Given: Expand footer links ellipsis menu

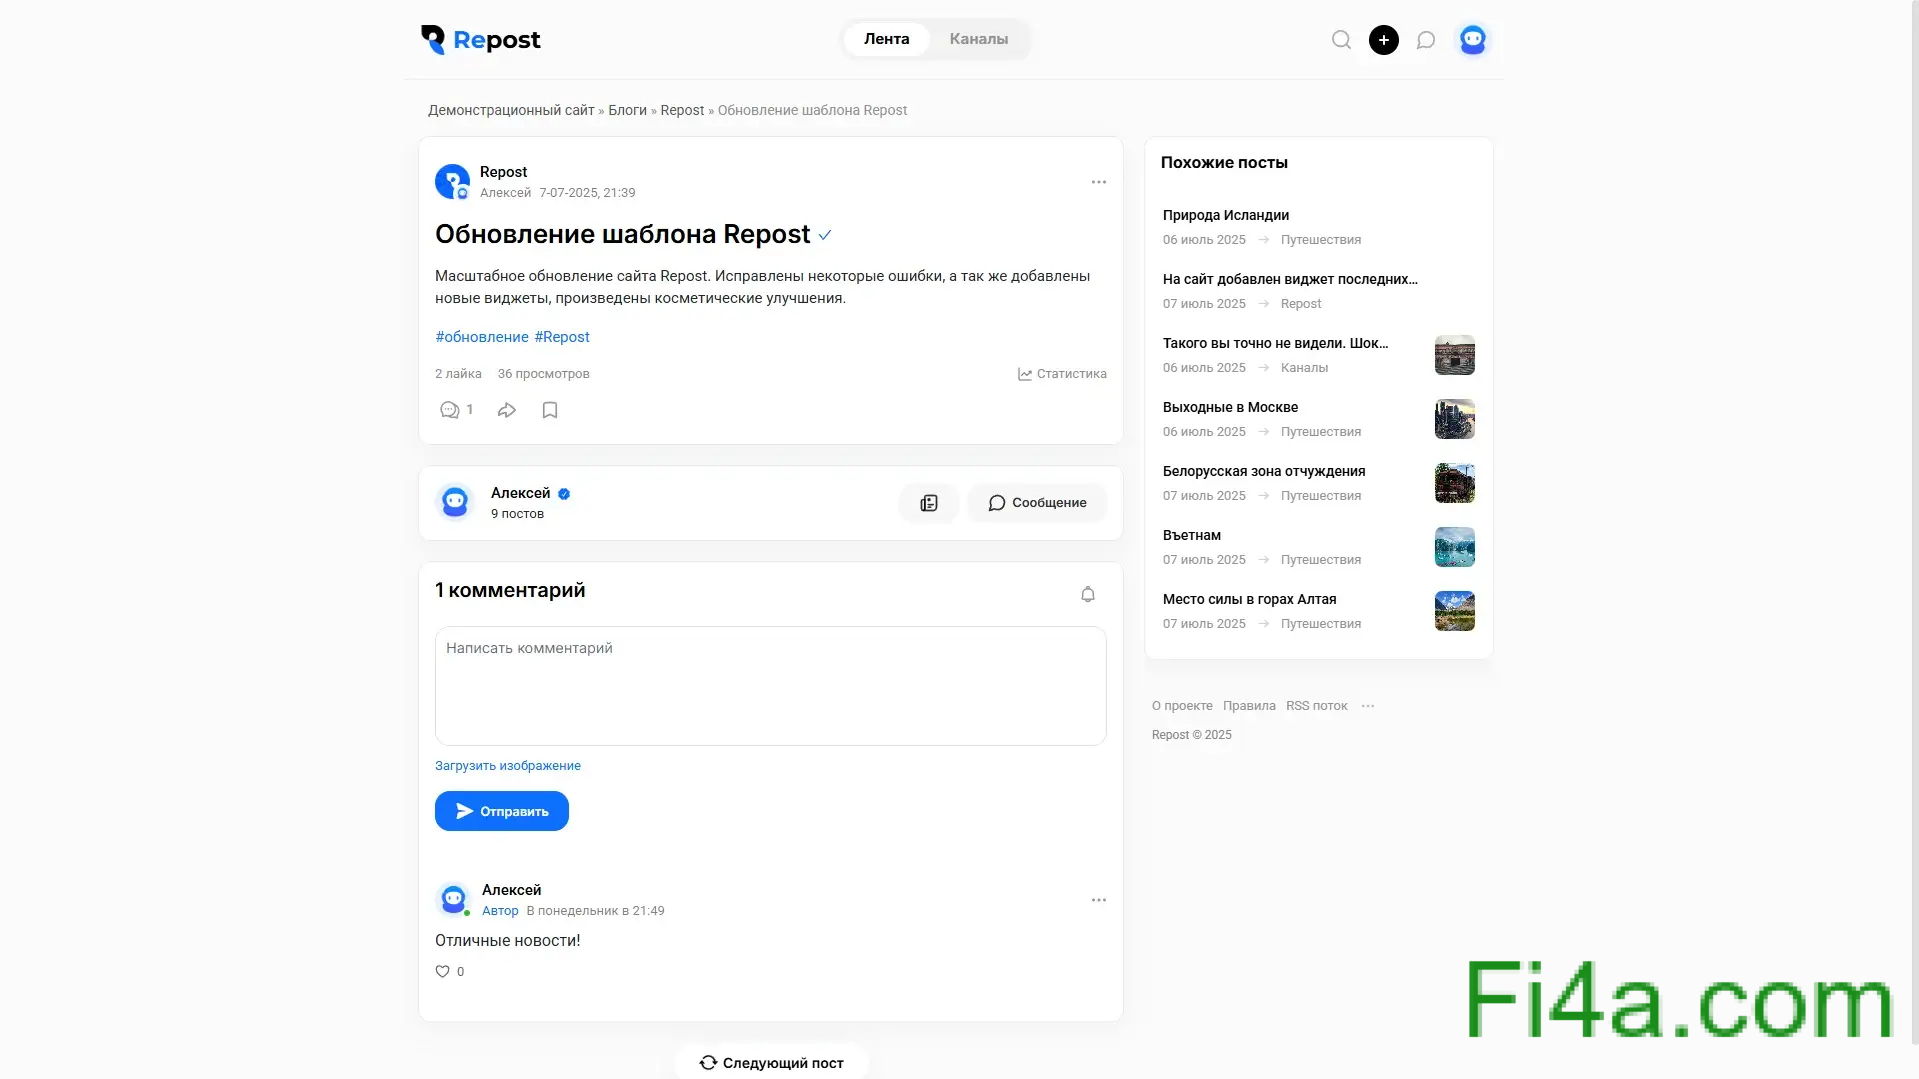Looking at the screenshot, I should point(1368,706).
